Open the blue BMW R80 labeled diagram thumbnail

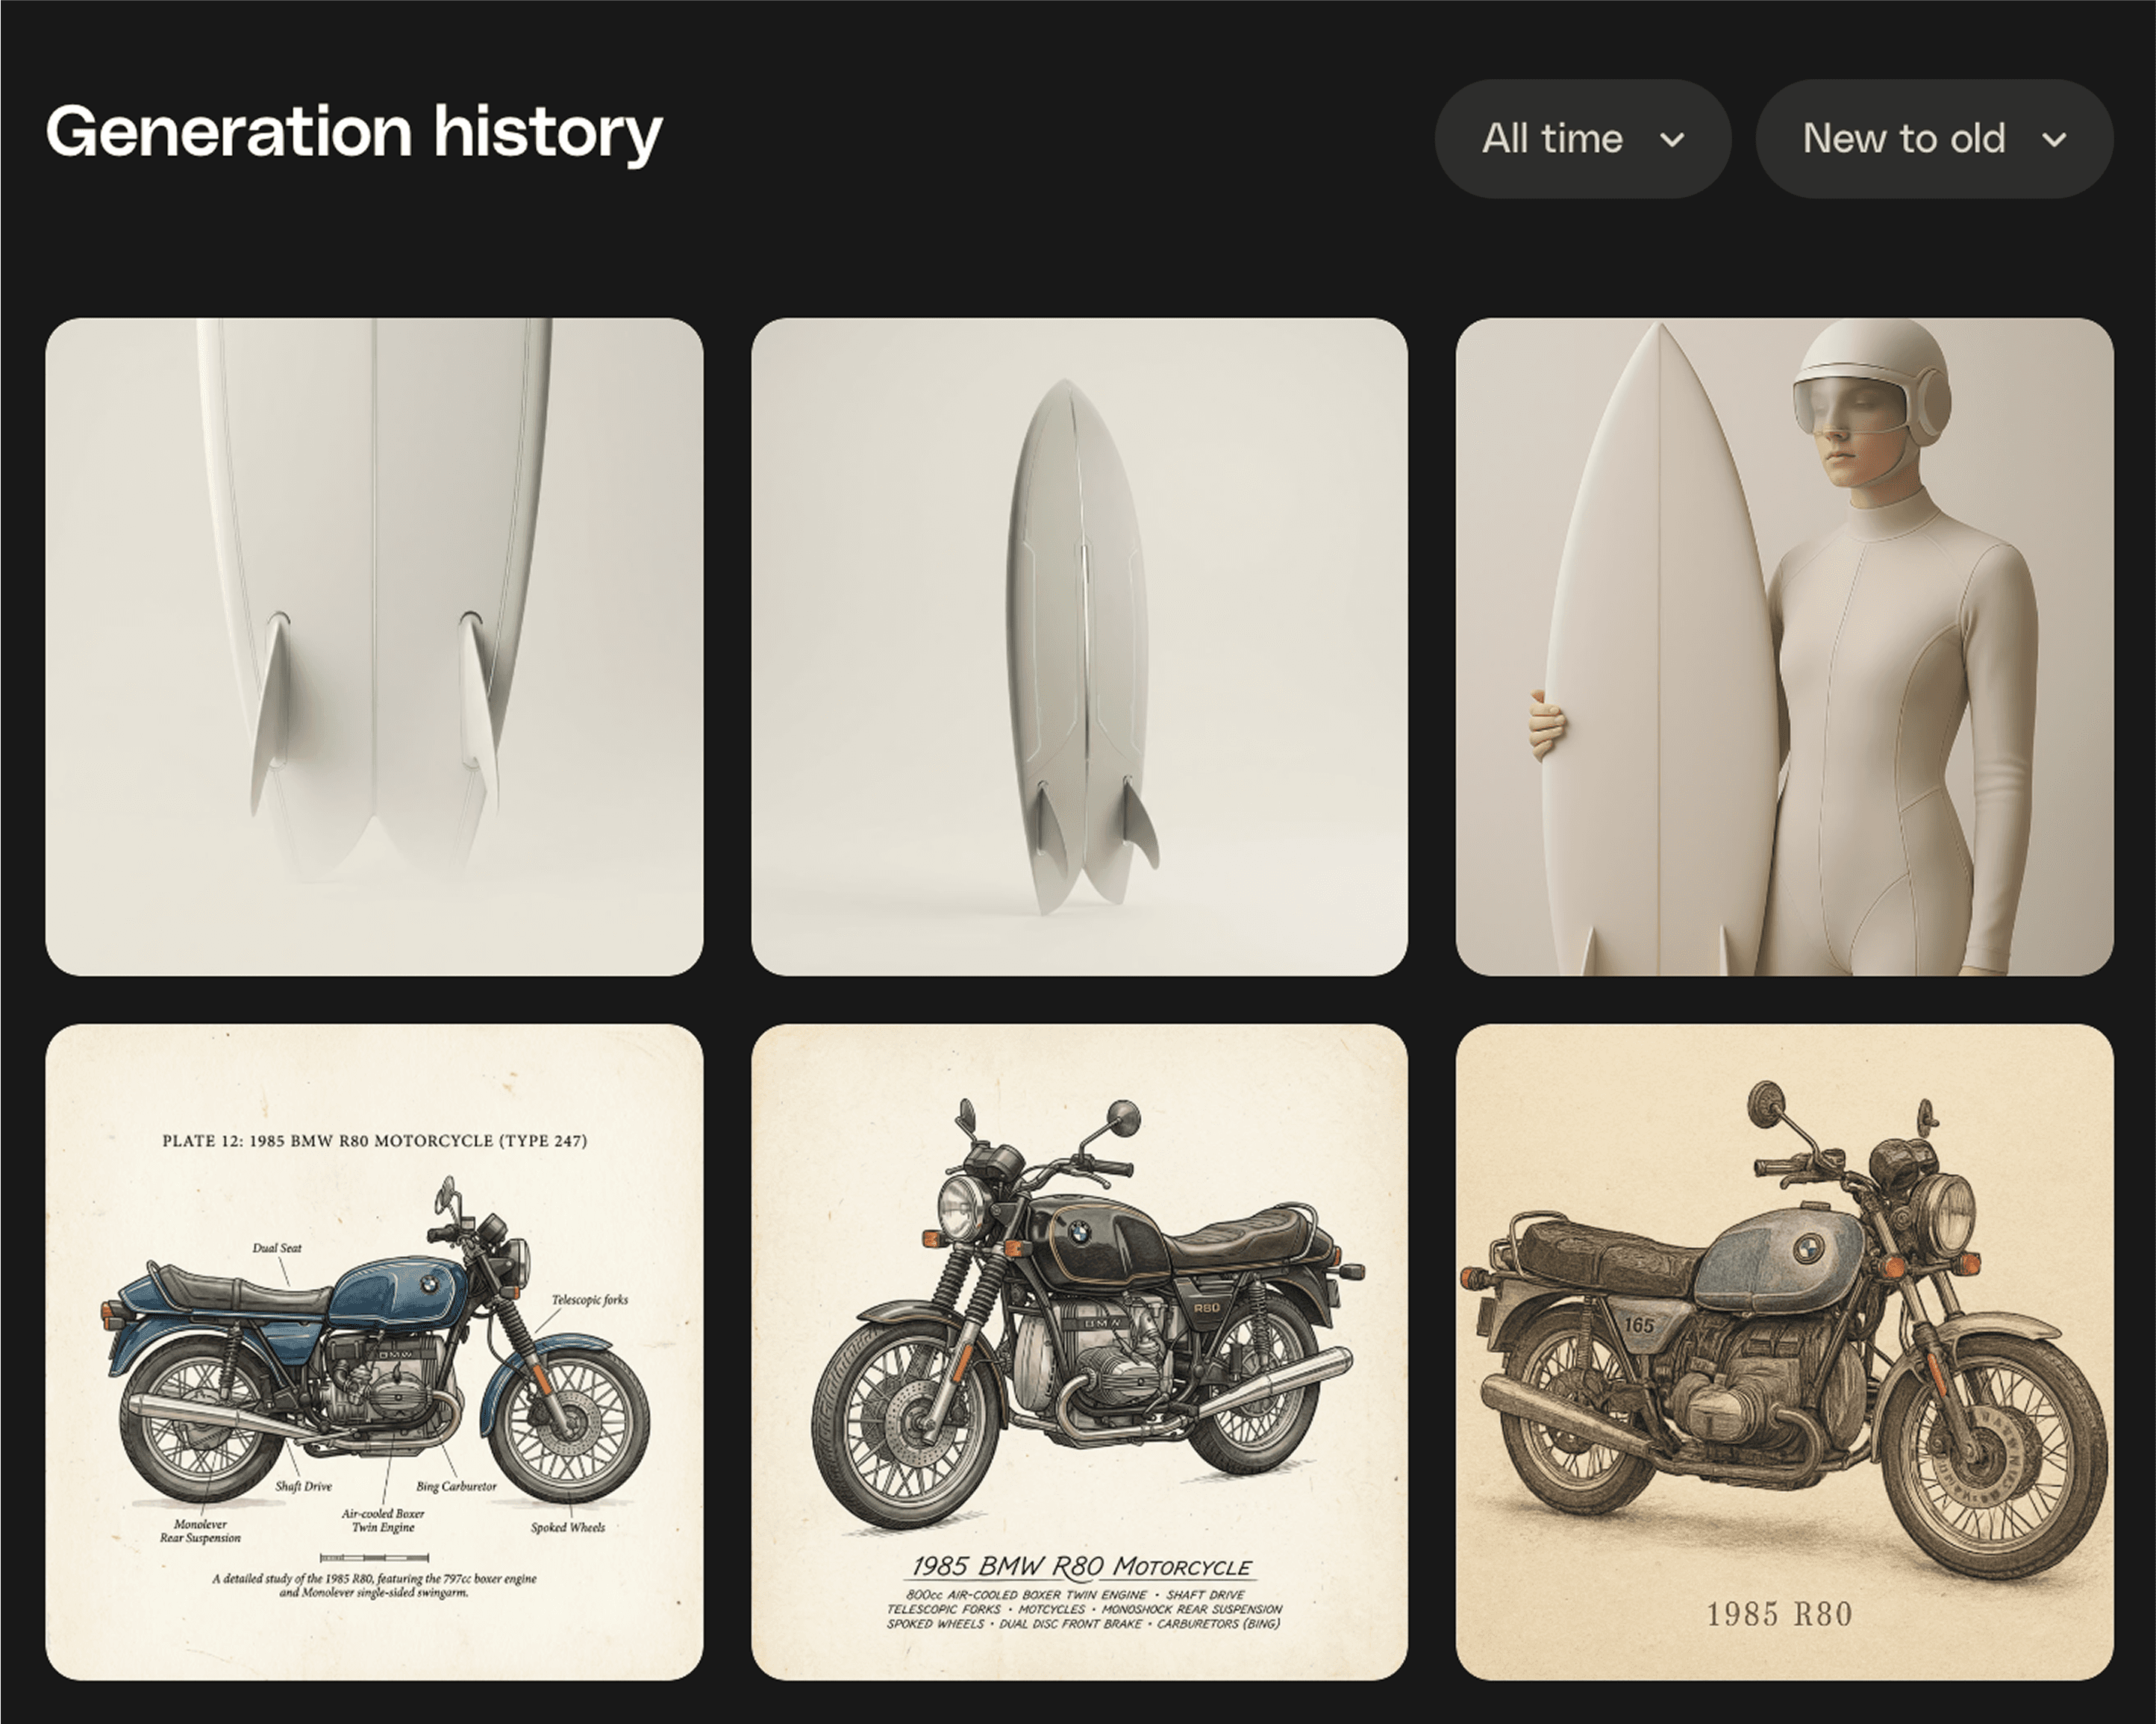tap(374, 1352)
